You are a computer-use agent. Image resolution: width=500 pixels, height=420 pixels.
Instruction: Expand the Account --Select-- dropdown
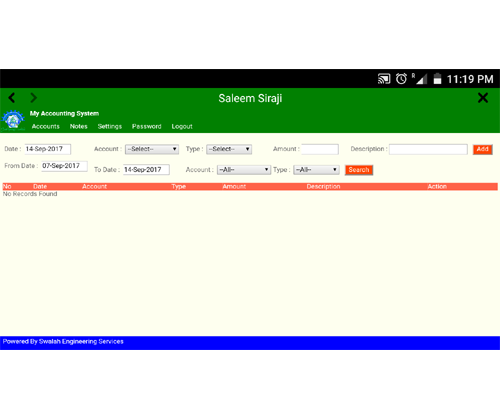[152, 149]
